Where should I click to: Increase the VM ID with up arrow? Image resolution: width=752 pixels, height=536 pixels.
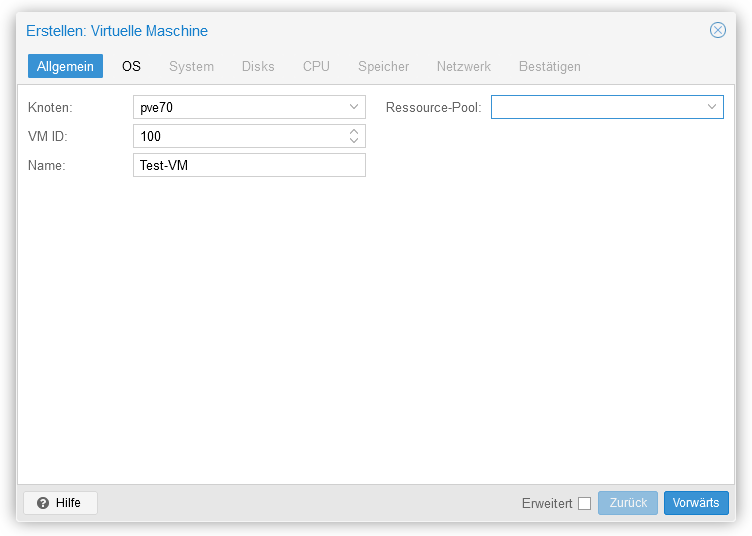[x=354, y=131]
